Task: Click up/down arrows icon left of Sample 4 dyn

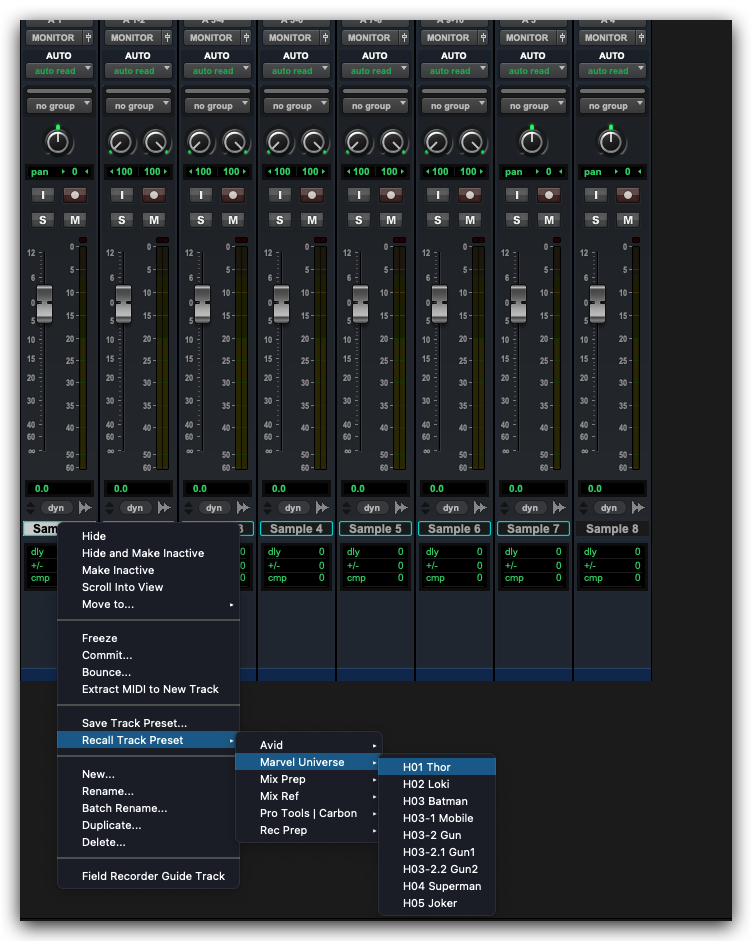Action: coord(267,508)
